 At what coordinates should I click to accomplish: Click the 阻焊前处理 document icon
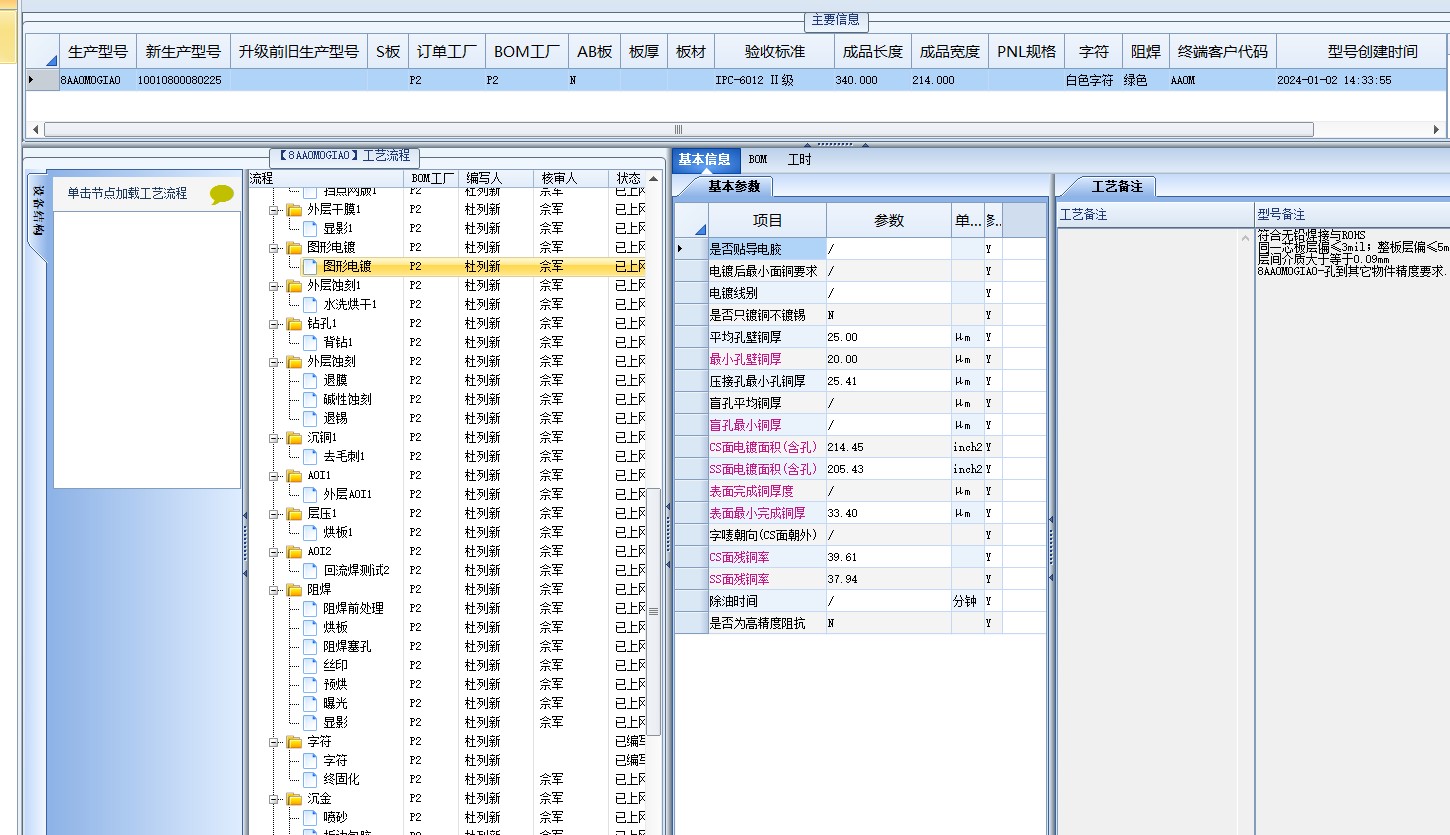[310, 609]
